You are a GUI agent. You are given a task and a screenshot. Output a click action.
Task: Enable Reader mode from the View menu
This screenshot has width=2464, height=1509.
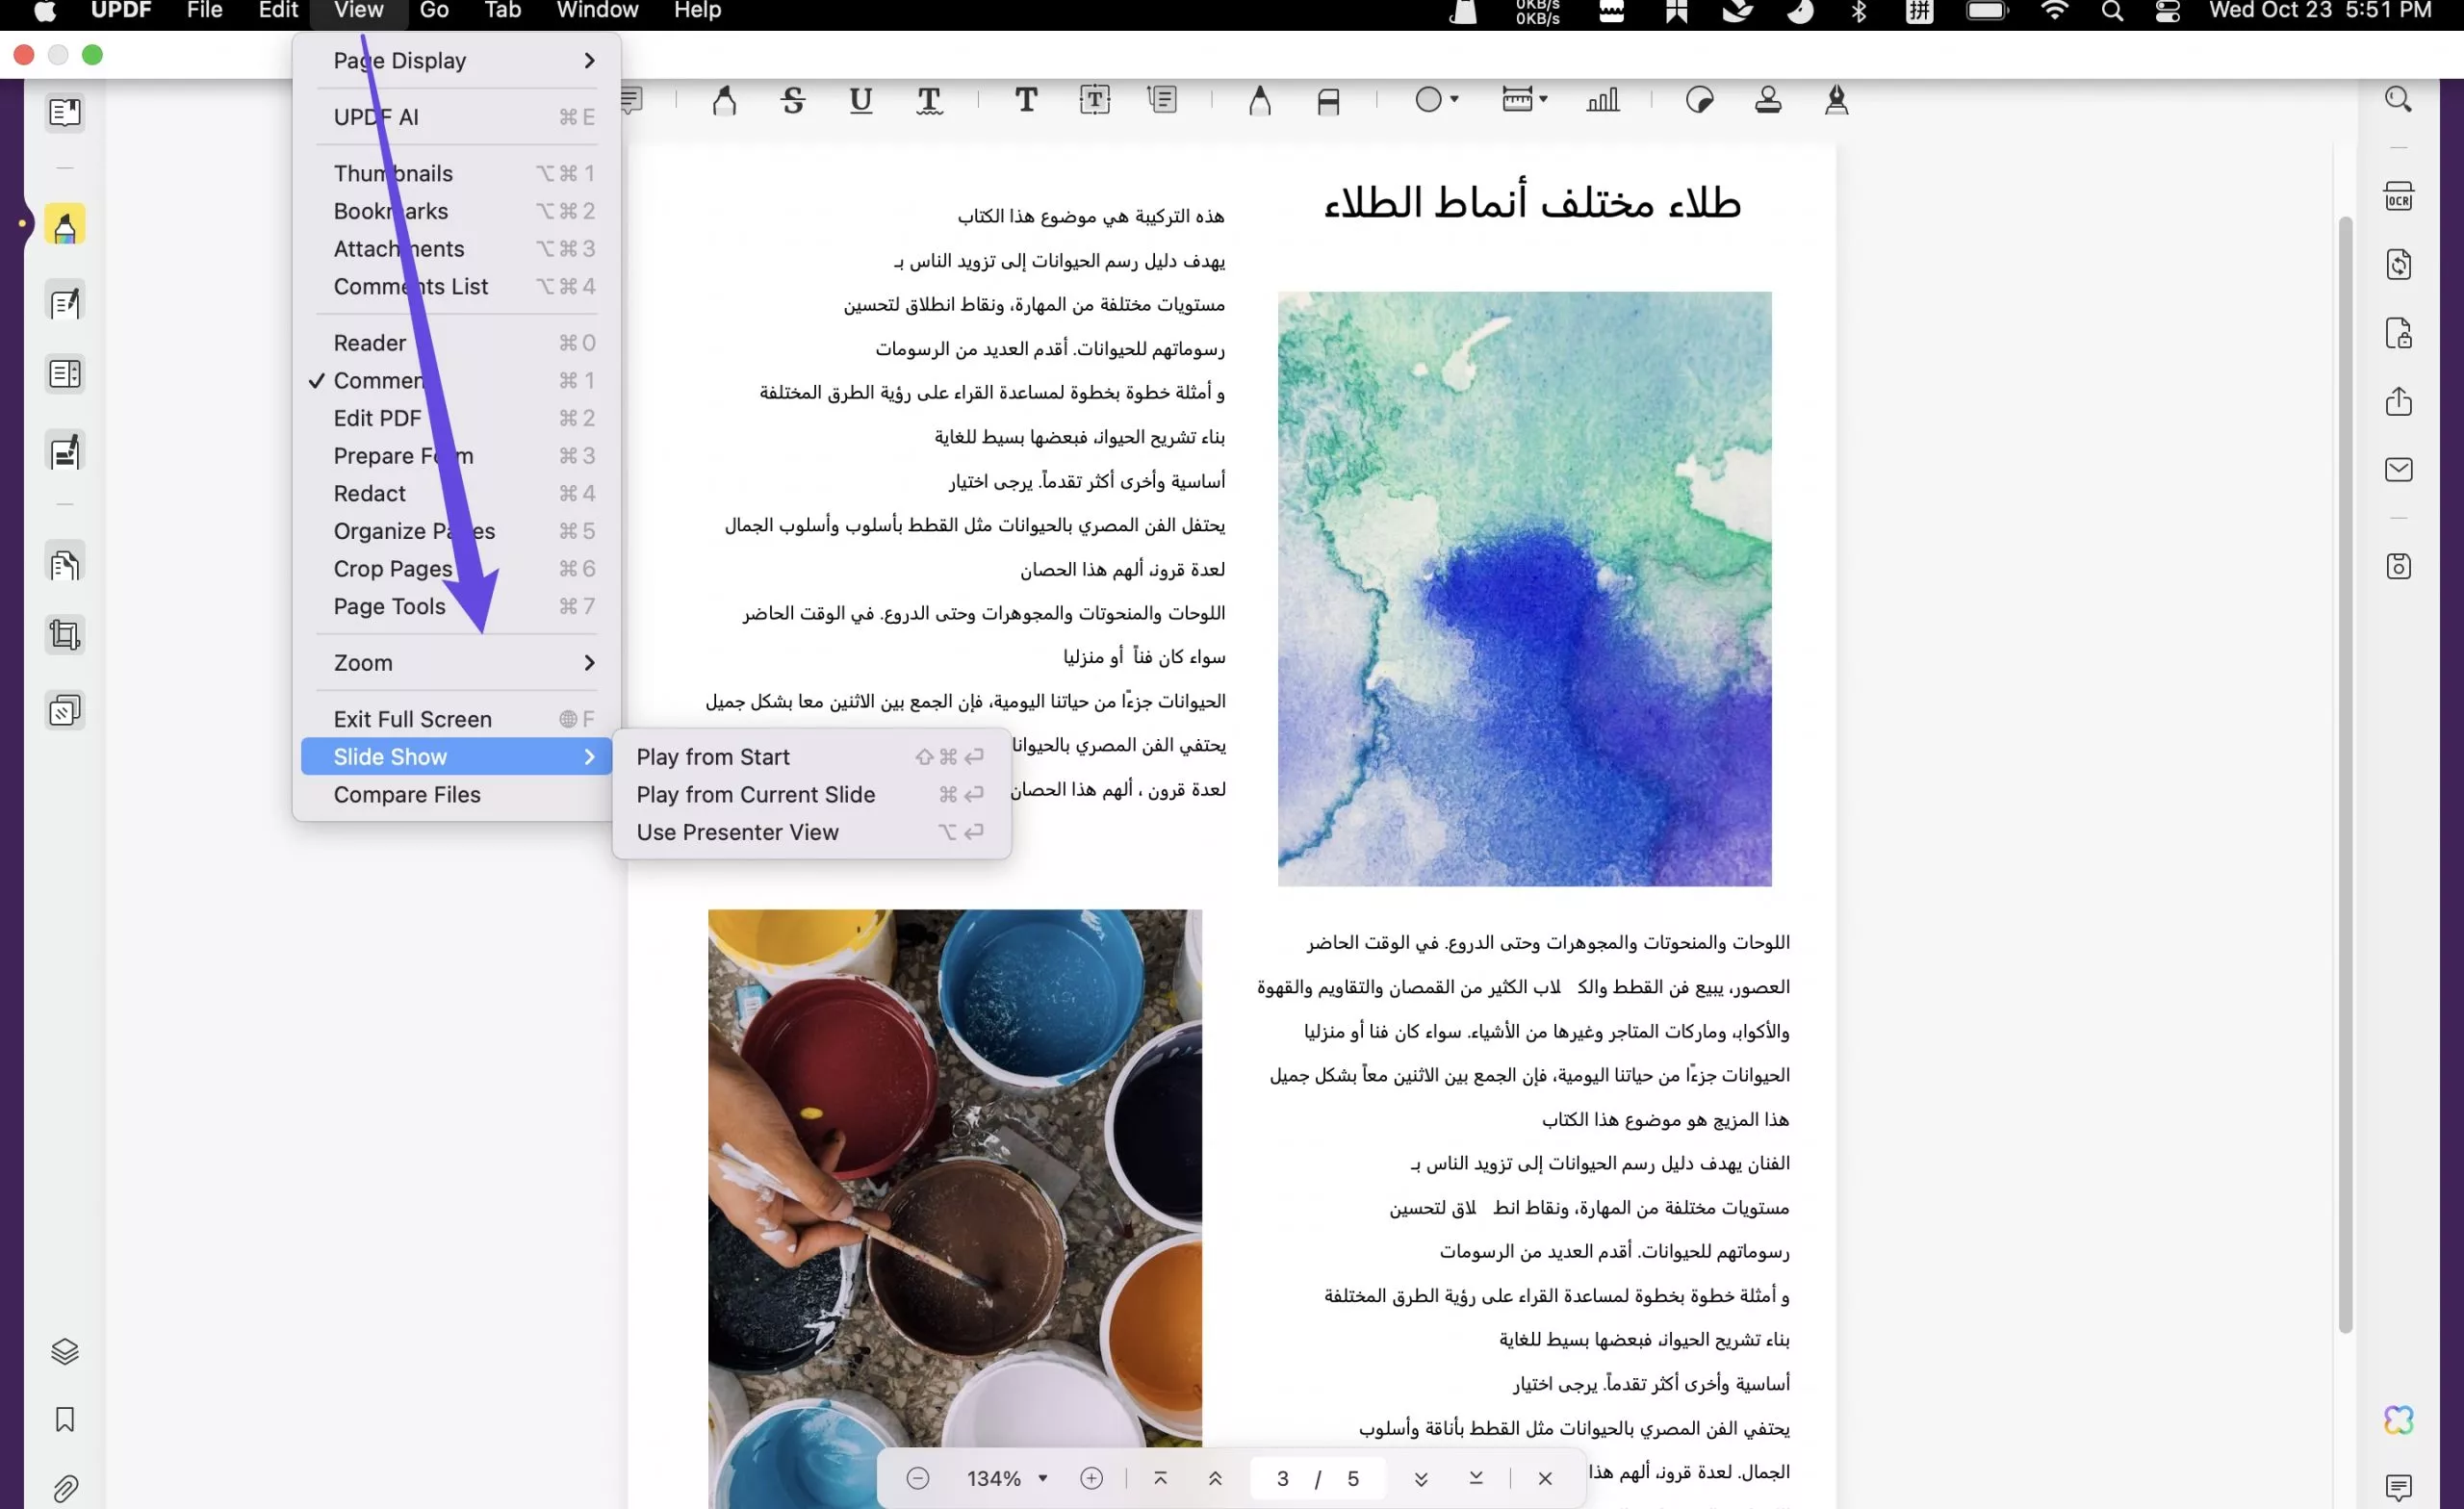[x=370, y=342]
